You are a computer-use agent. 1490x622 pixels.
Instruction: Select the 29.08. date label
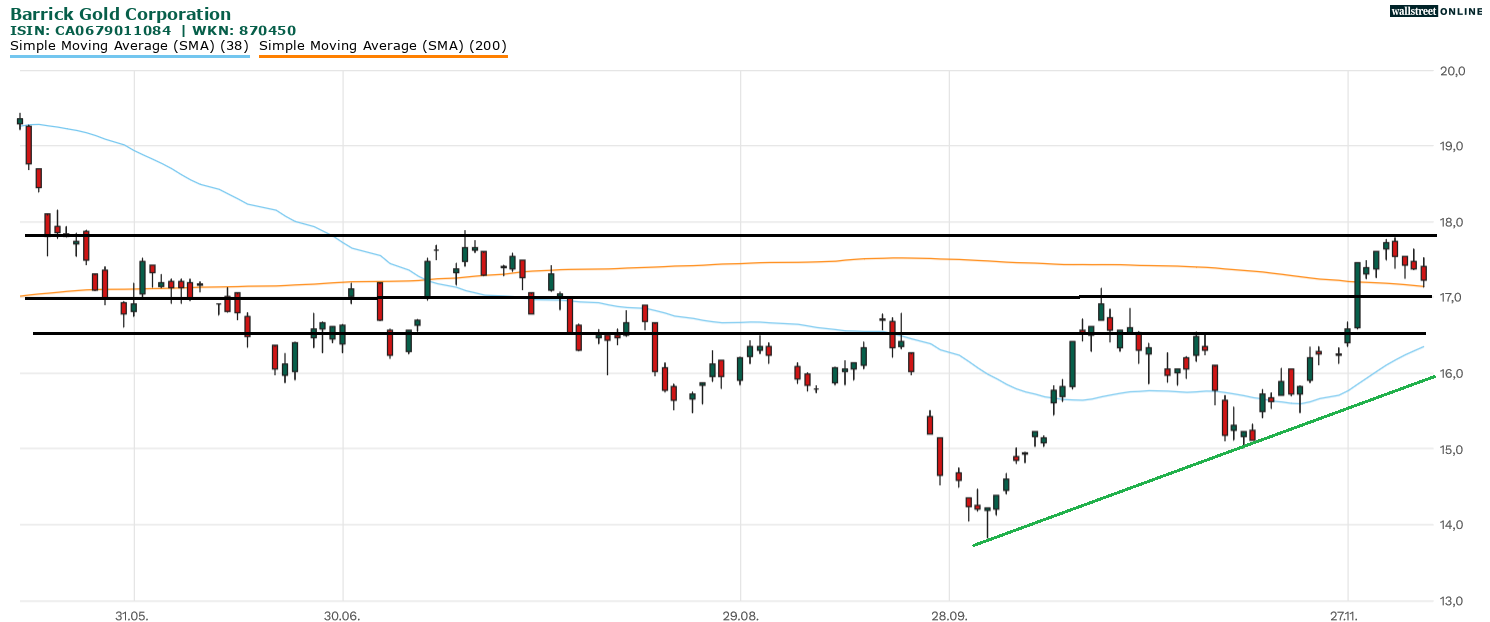pyautogui.click(x=740, y=615)
